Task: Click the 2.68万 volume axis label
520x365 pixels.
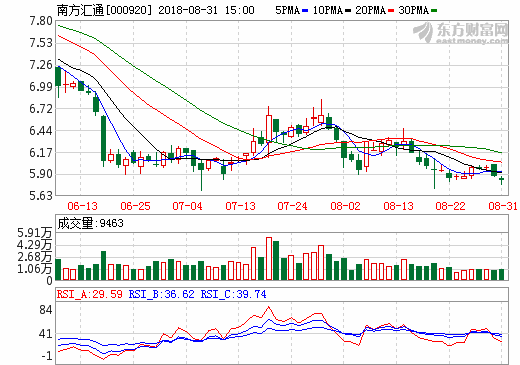Action: (35, 257)
